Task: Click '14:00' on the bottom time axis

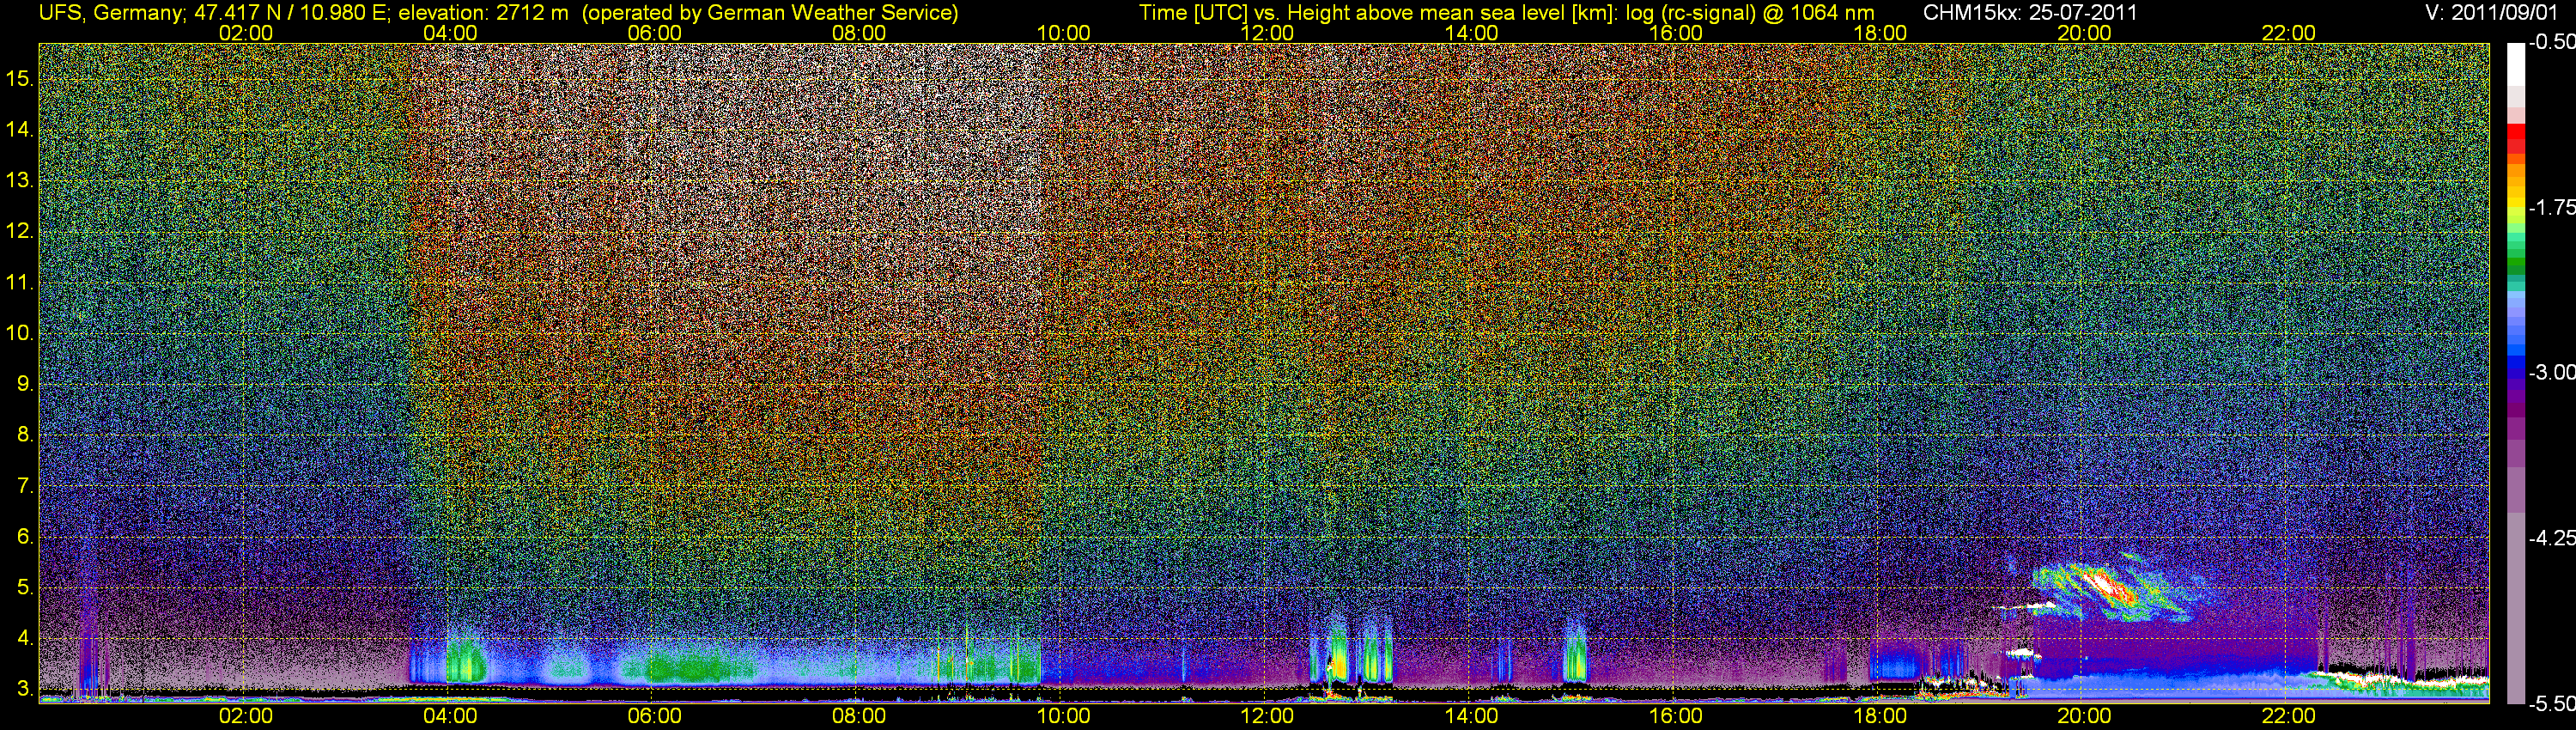Action: (1471, 717)
